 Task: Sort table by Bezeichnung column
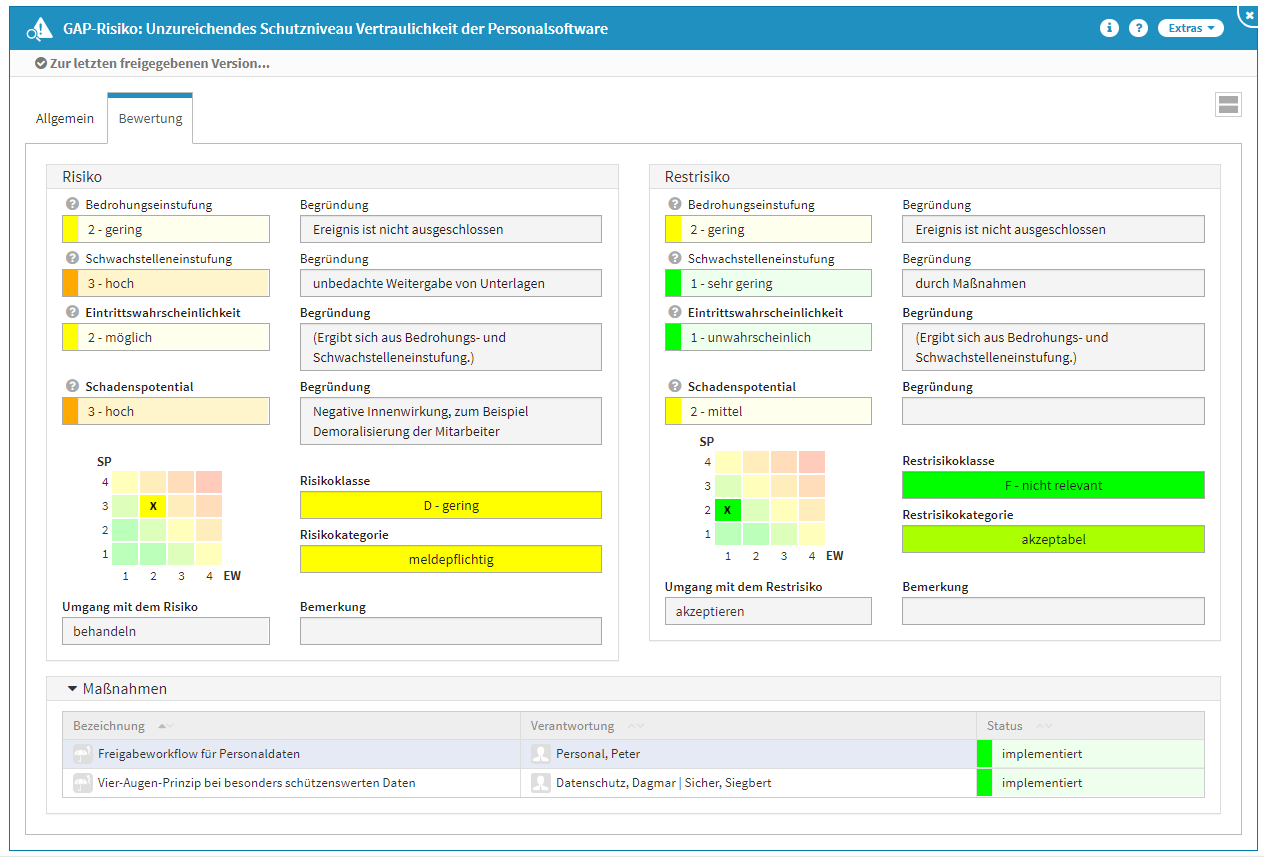coord(109,726)
